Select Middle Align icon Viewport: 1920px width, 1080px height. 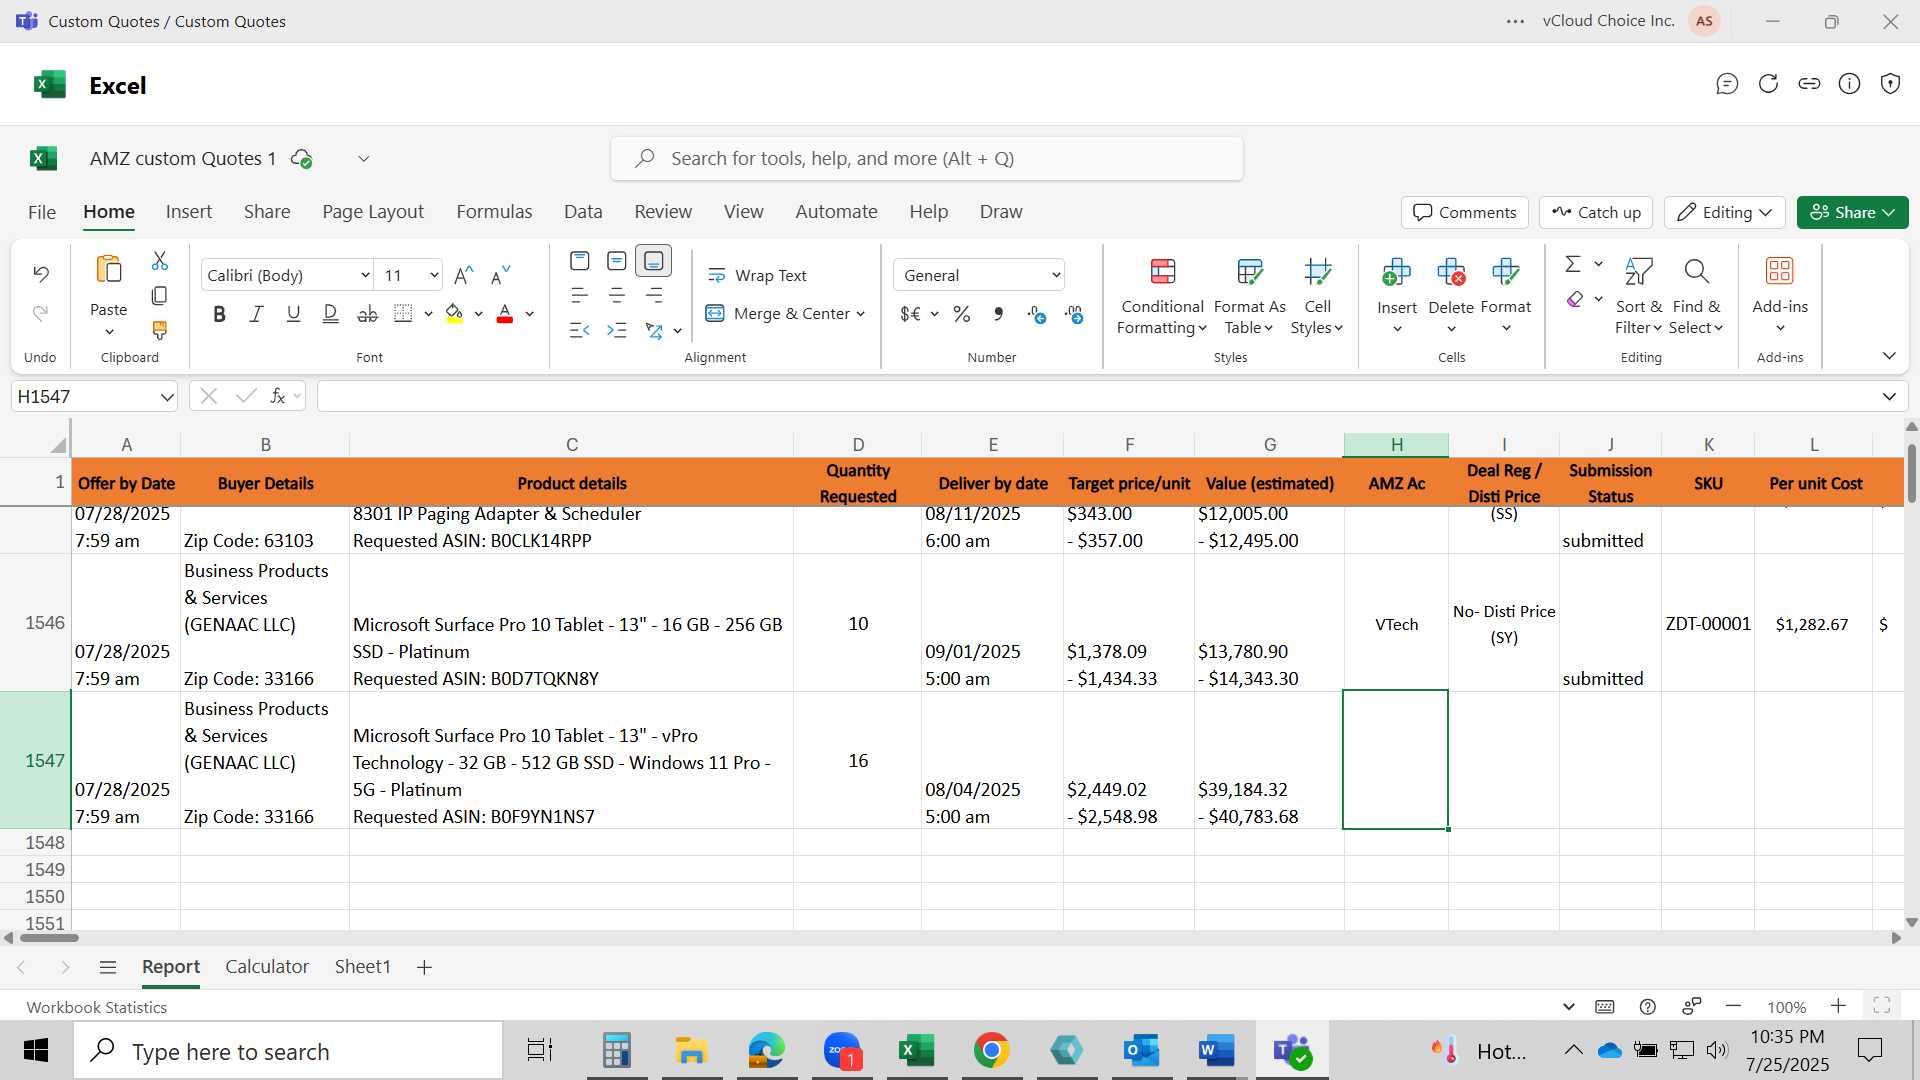(617, 261)
